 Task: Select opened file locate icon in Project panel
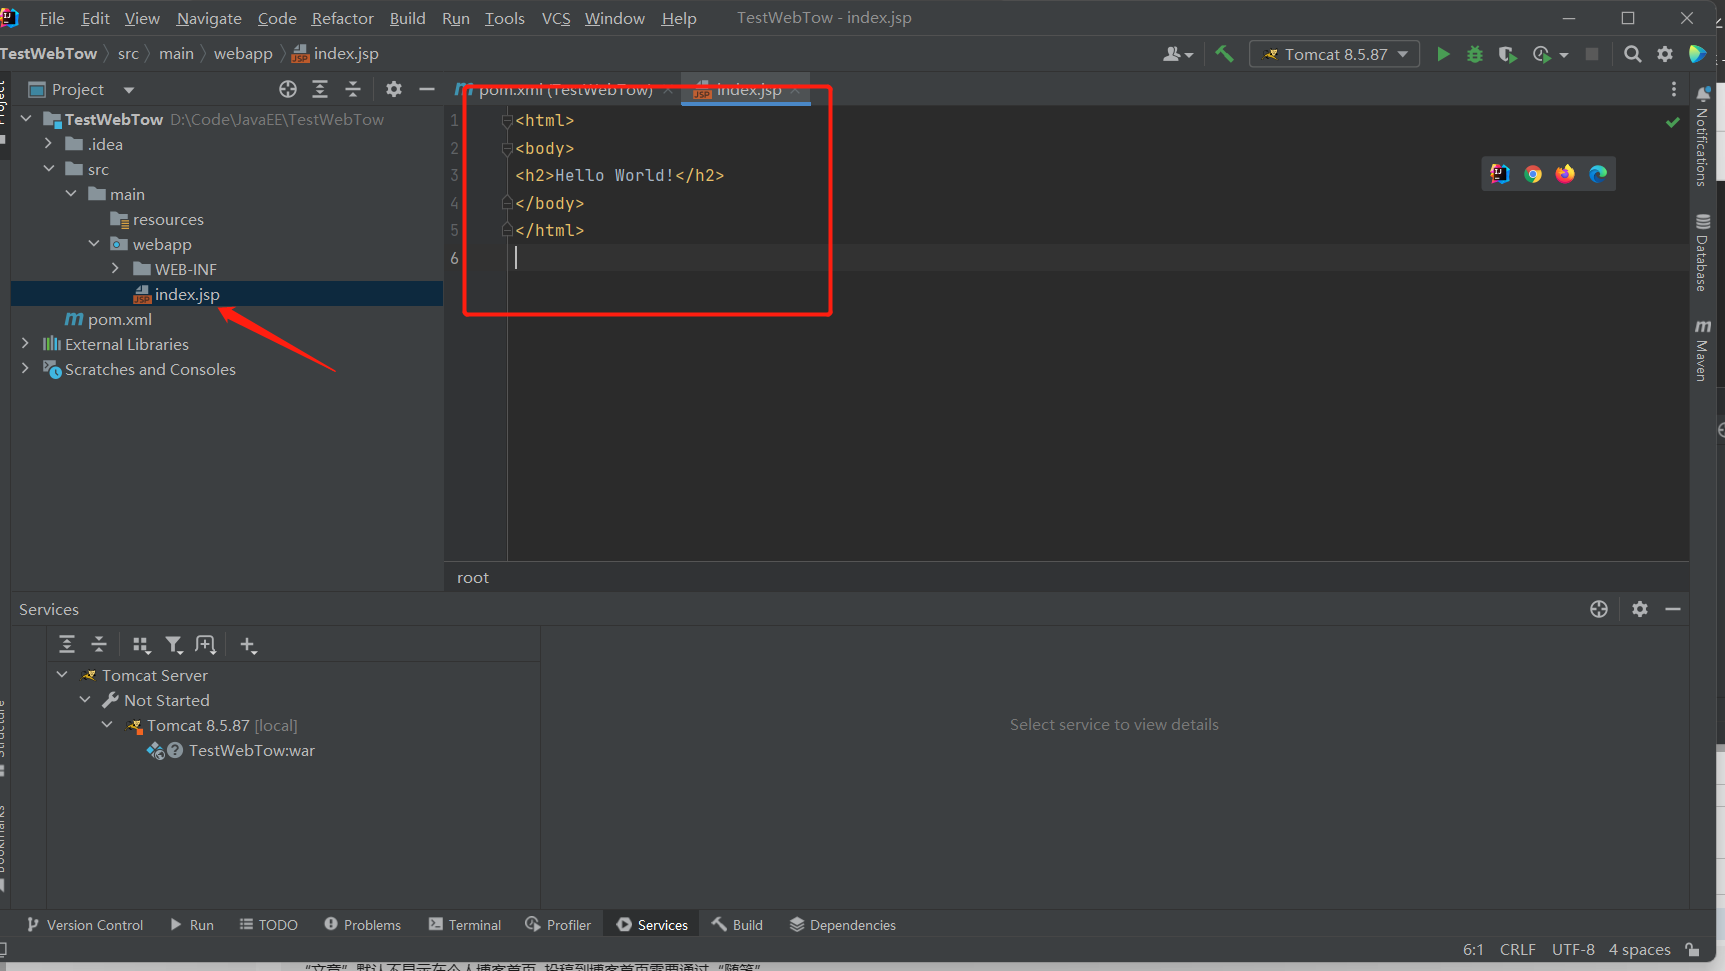point(288,89)
